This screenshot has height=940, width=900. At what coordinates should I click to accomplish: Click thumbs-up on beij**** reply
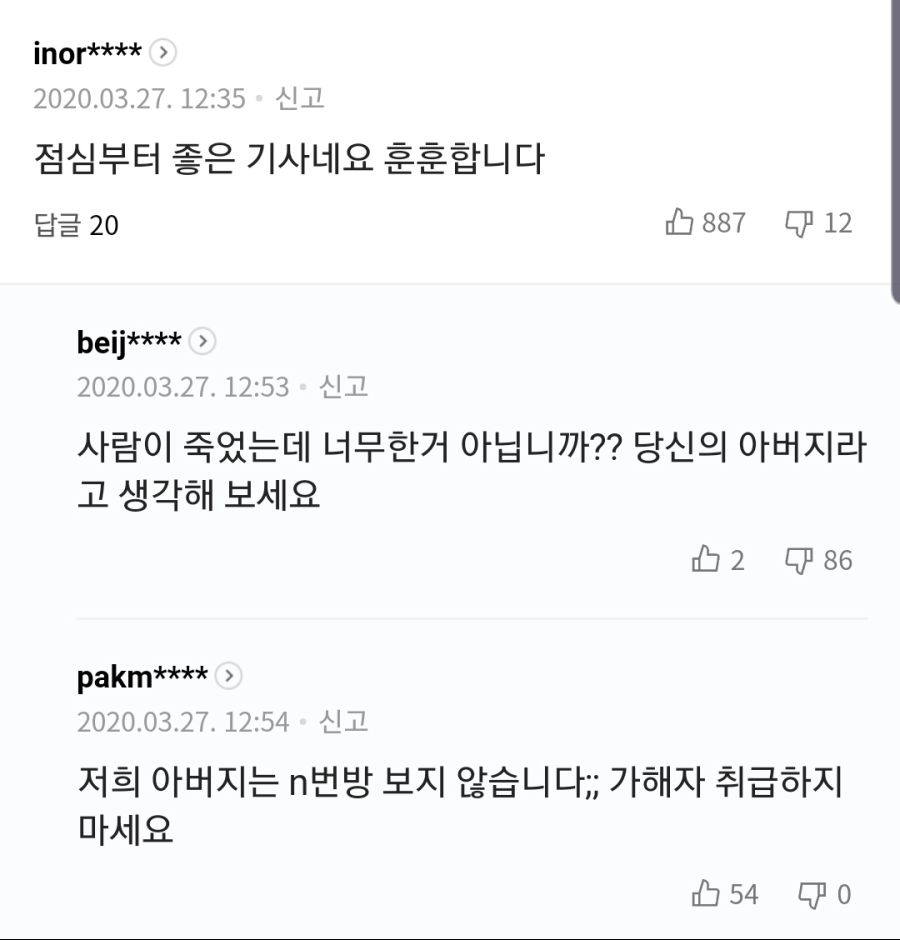click(x=706, y=559)
